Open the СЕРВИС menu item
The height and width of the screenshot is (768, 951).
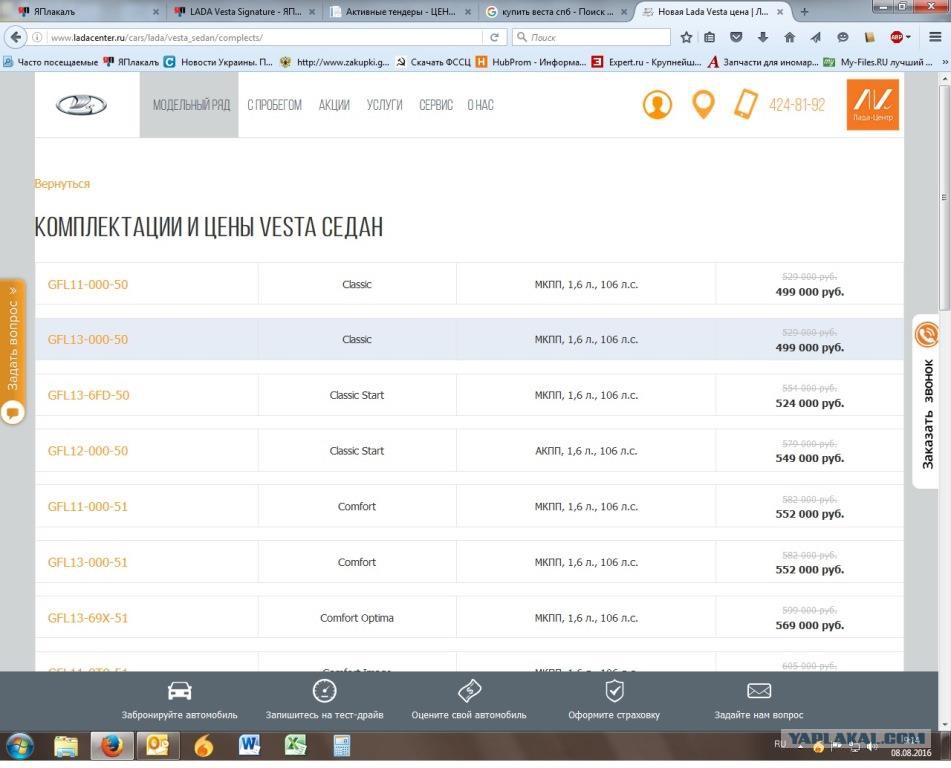(x=435, y=105)
